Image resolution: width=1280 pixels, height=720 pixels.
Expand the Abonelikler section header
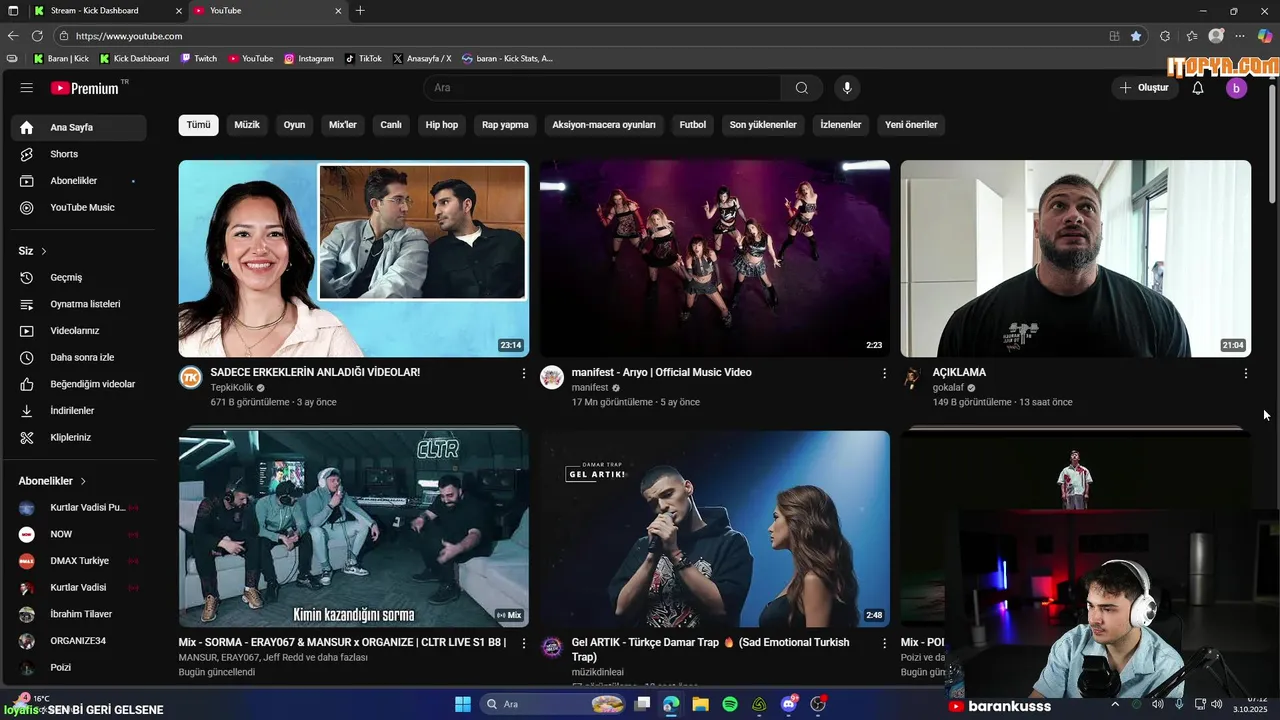click(52, 481)
